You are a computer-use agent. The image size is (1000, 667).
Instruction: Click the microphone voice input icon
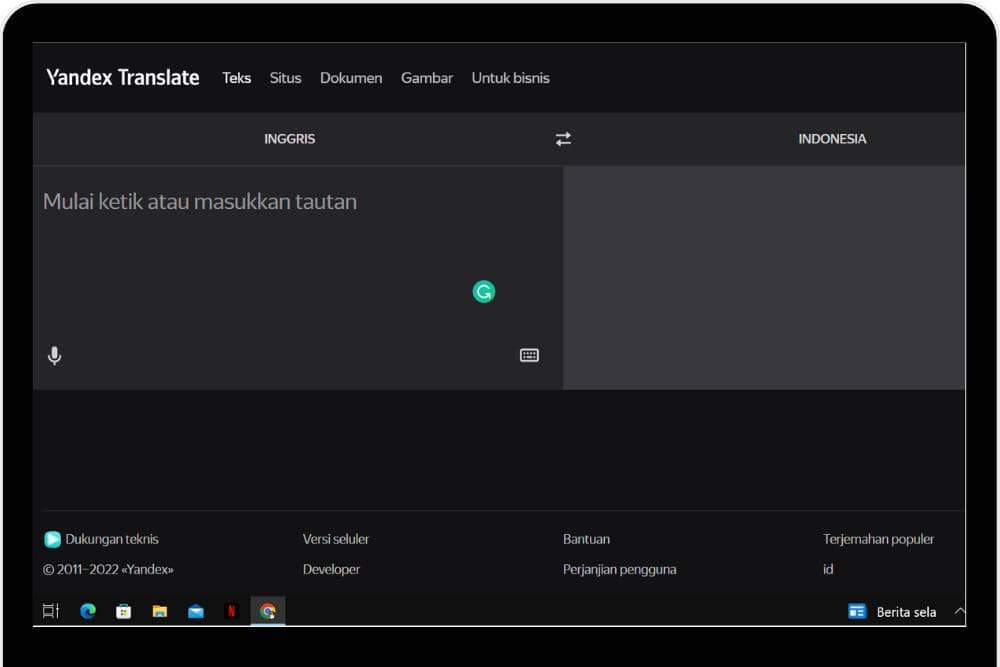coord(55,356)
